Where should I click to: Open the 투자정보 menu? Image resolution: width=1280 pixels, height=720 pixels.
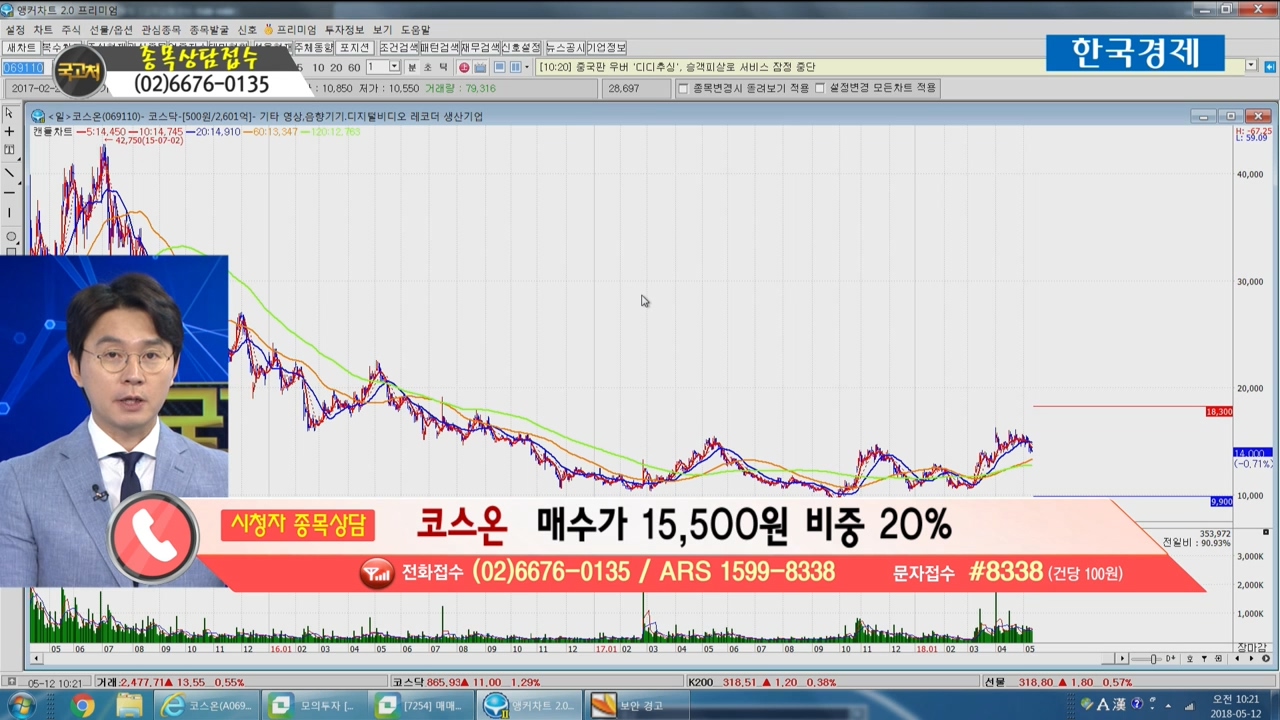click(x=345, y=30)
